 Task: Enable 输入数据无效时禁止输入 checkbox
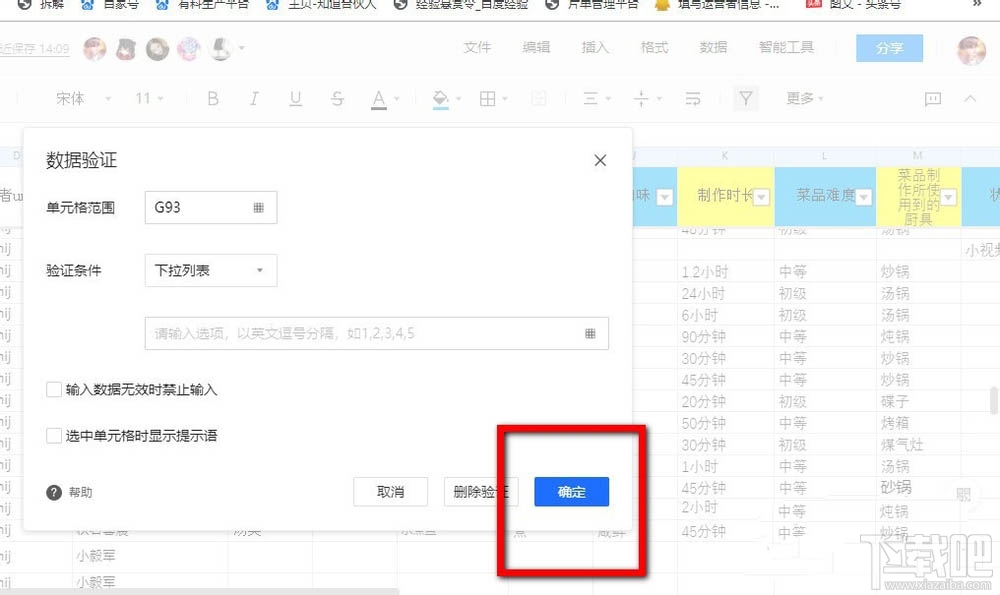click(x=54, y=389)
